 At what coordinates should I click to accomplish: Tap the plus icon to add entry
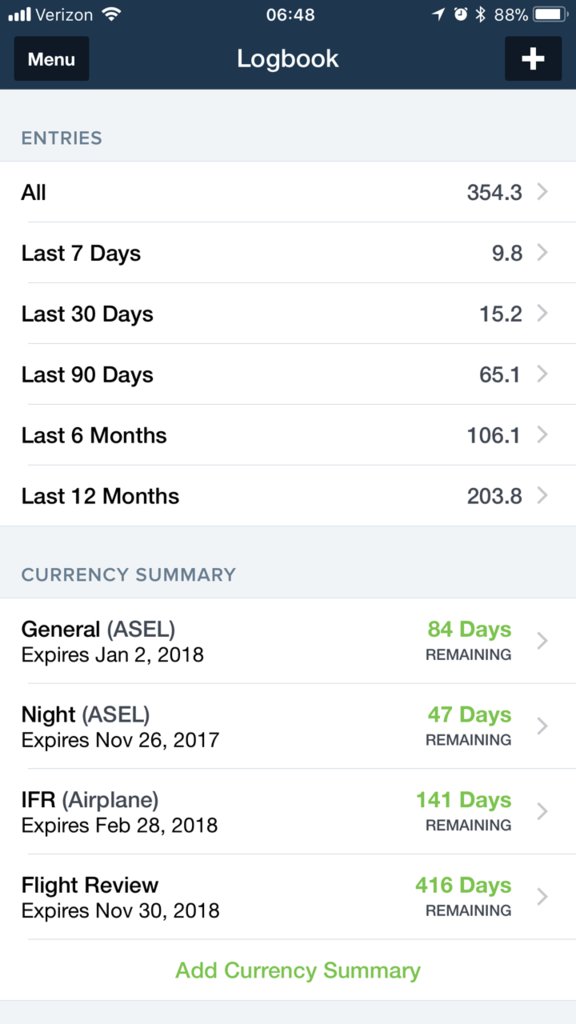[533, 59]
